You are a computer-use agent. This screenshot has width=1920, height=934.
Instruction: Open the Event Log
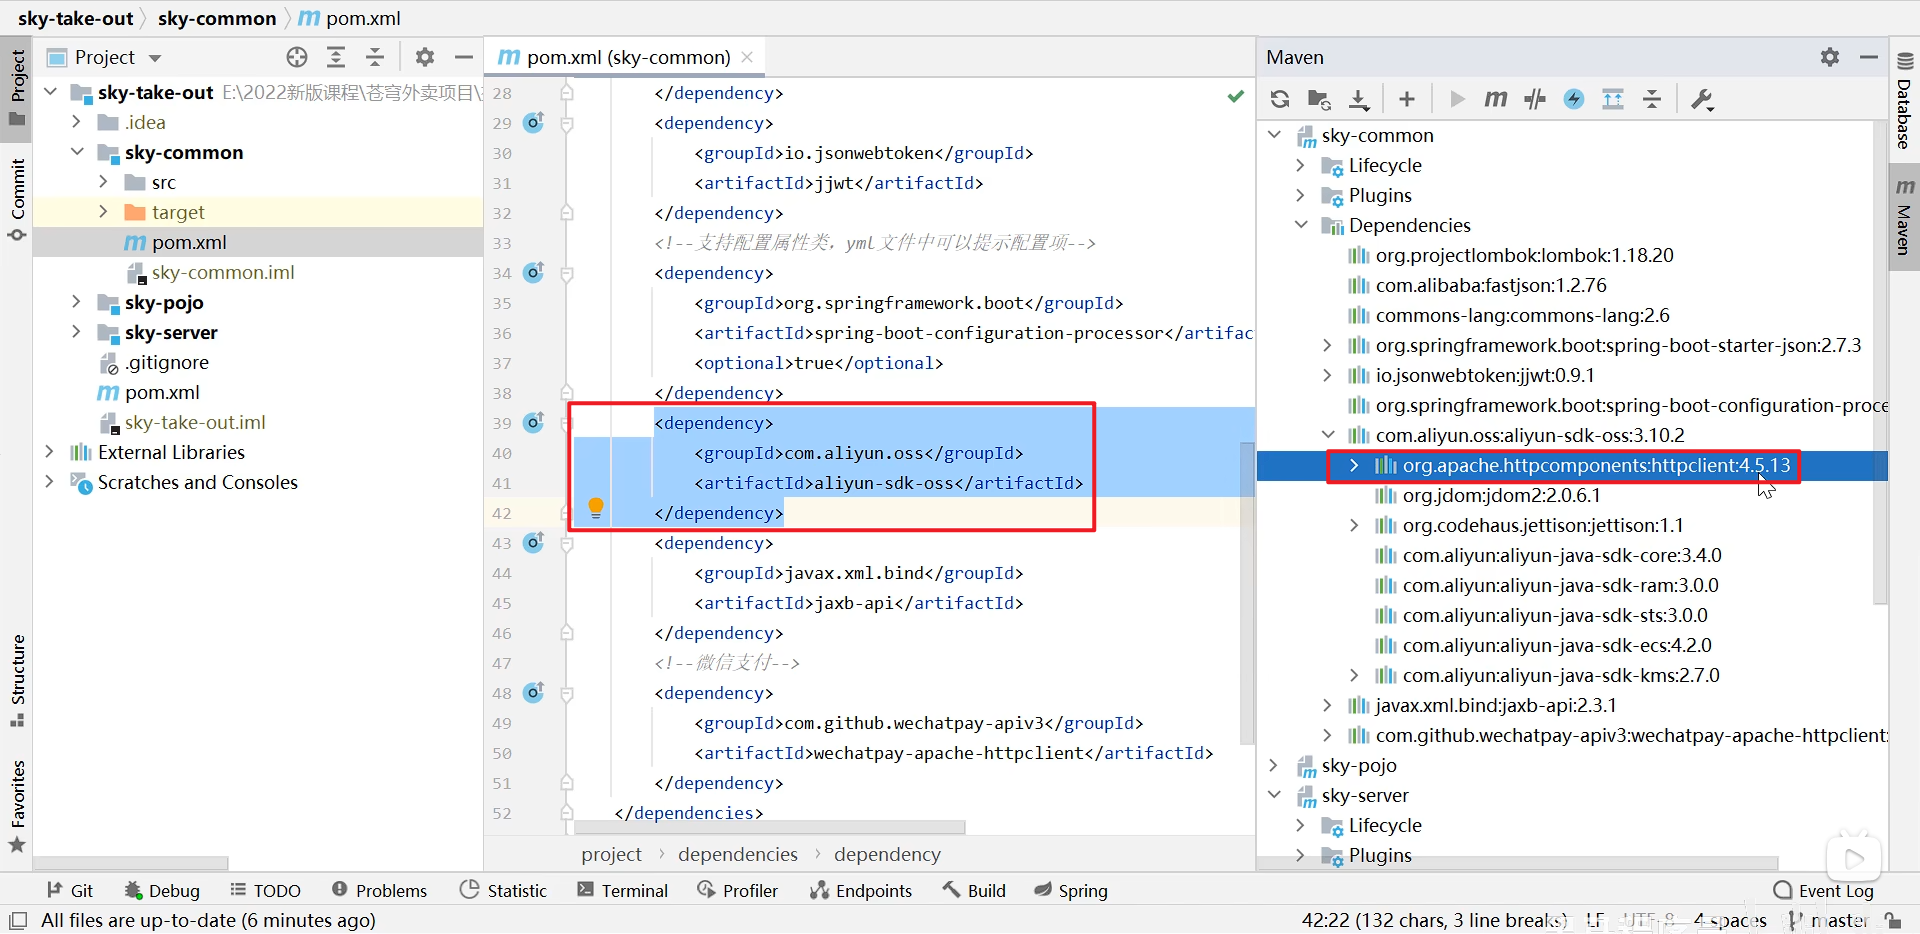coord(1835,890)
